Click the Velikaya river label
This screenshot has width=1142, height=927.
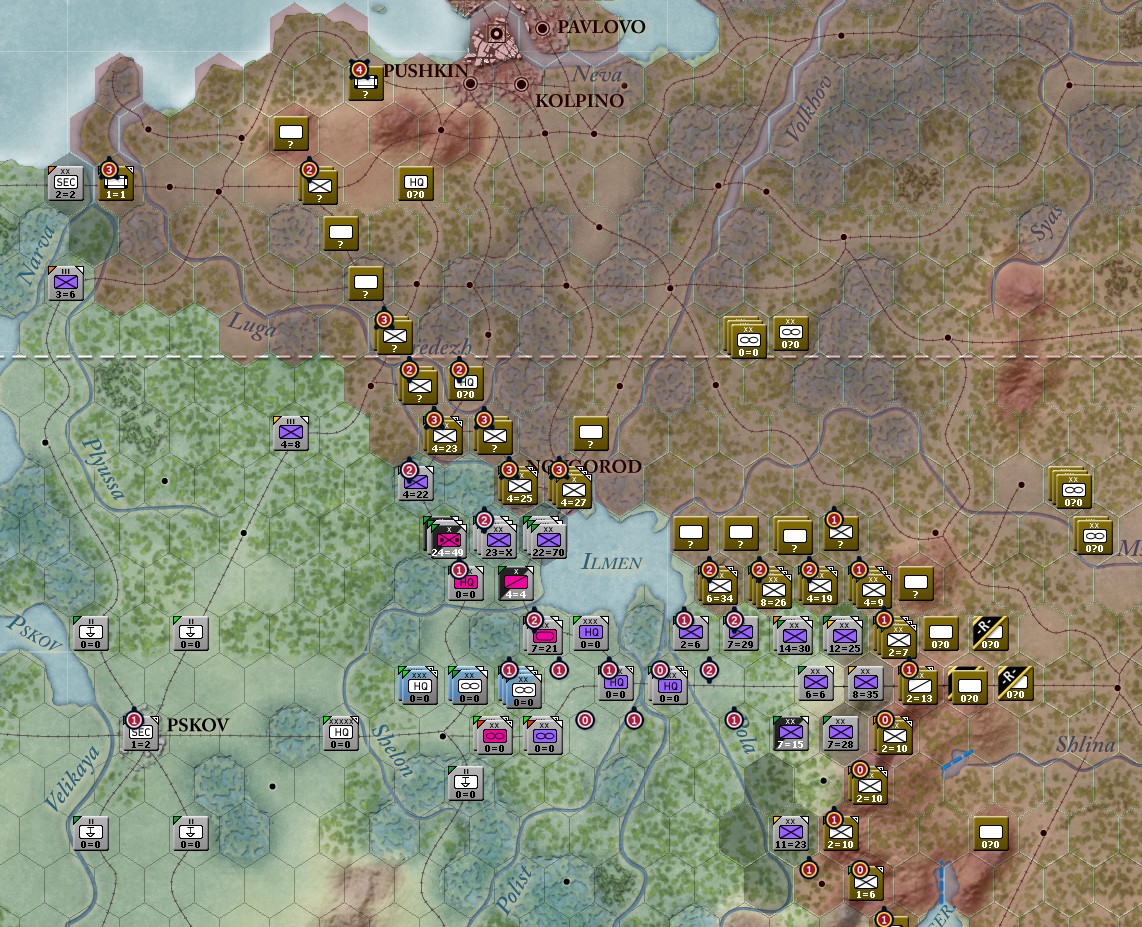point(71,778)
